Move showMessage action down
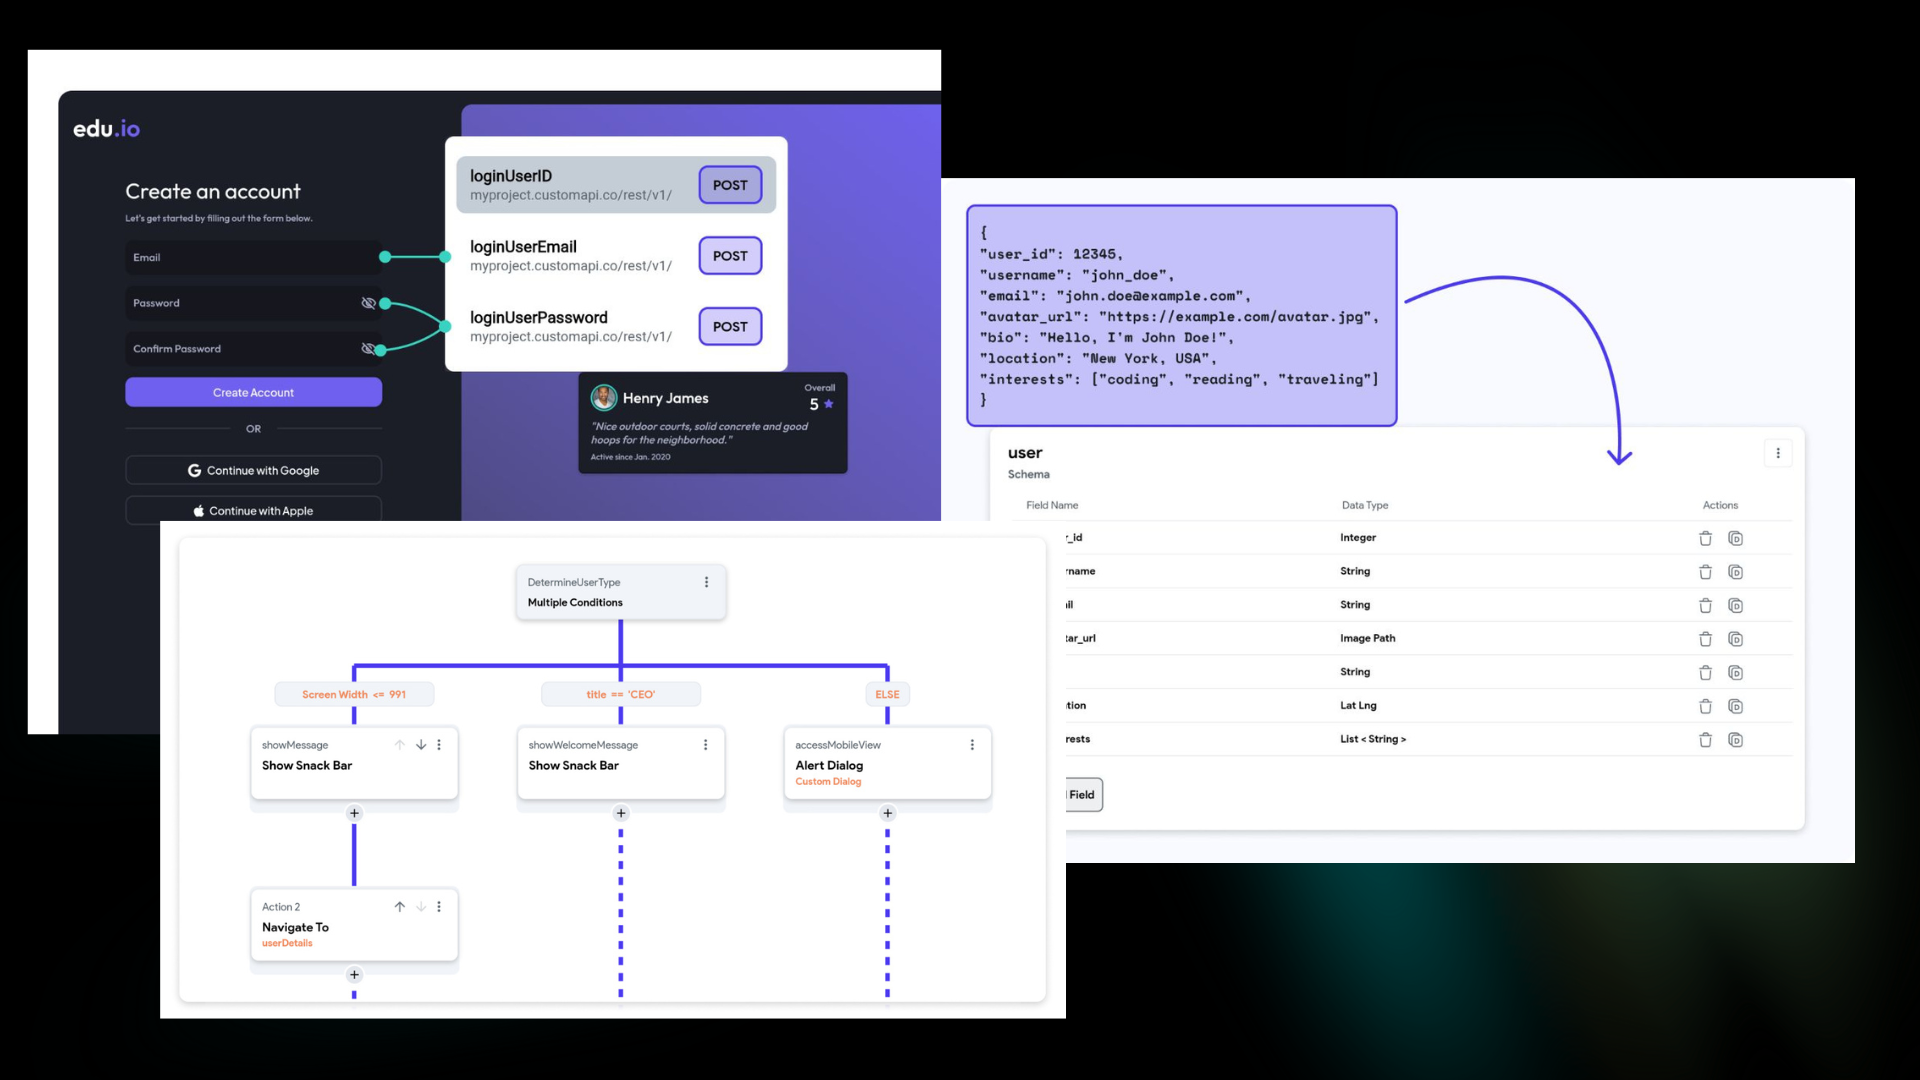This screenshot has height=1080, width=1920. pos(421,745)
